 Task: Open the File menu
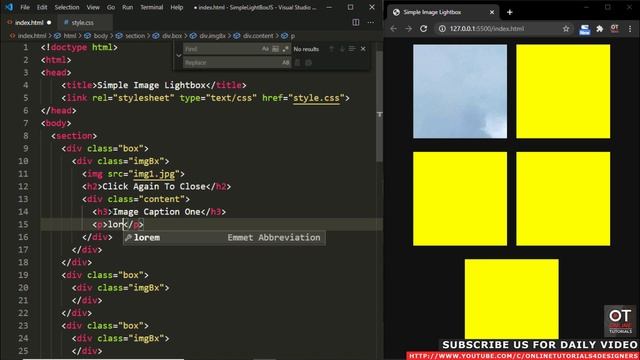tap(25, 7)
